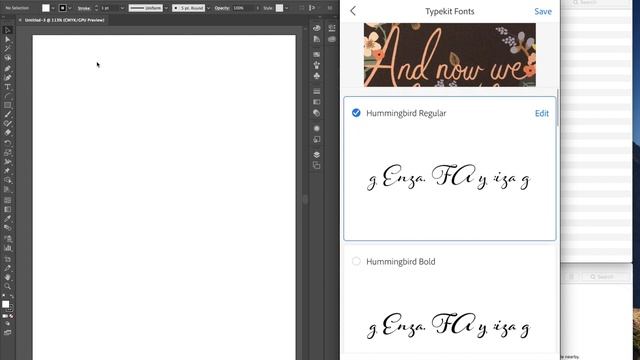Save the Typekit Fonts selection
This screenshot has height=360, width=640.
point(543,11)
